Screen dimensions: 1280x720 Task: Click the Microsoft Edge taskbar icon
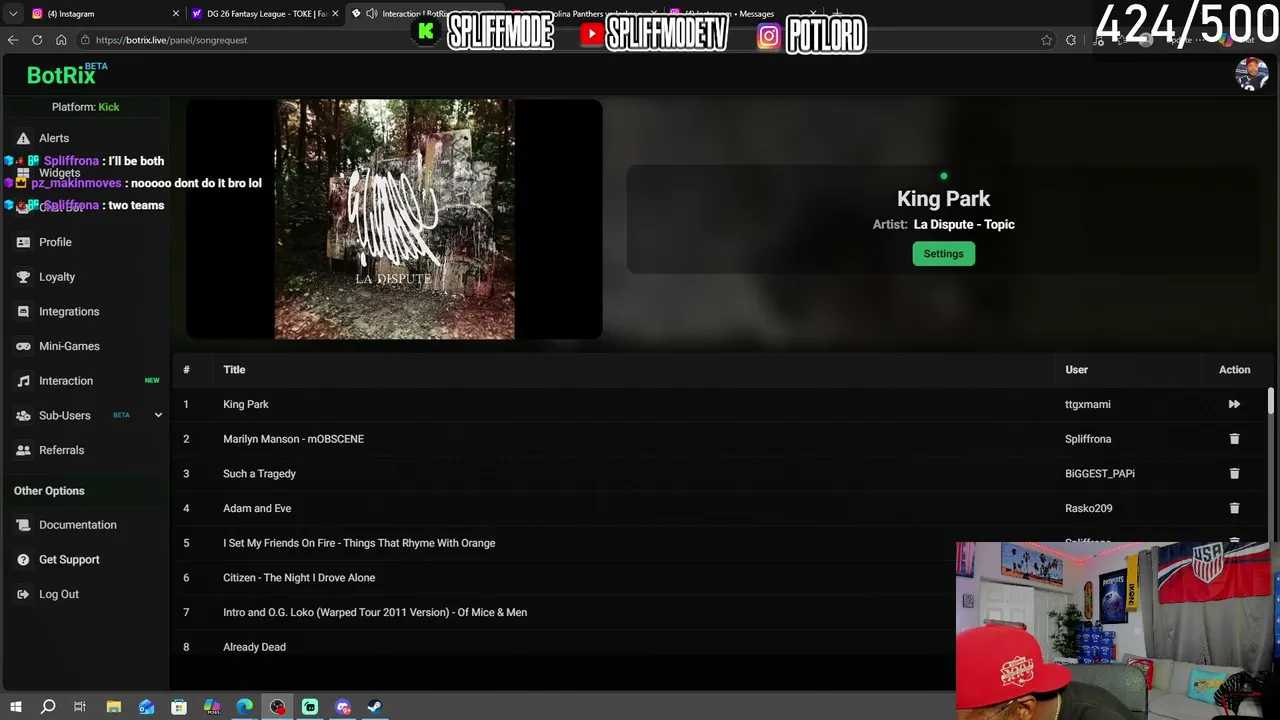coord(245,707)
